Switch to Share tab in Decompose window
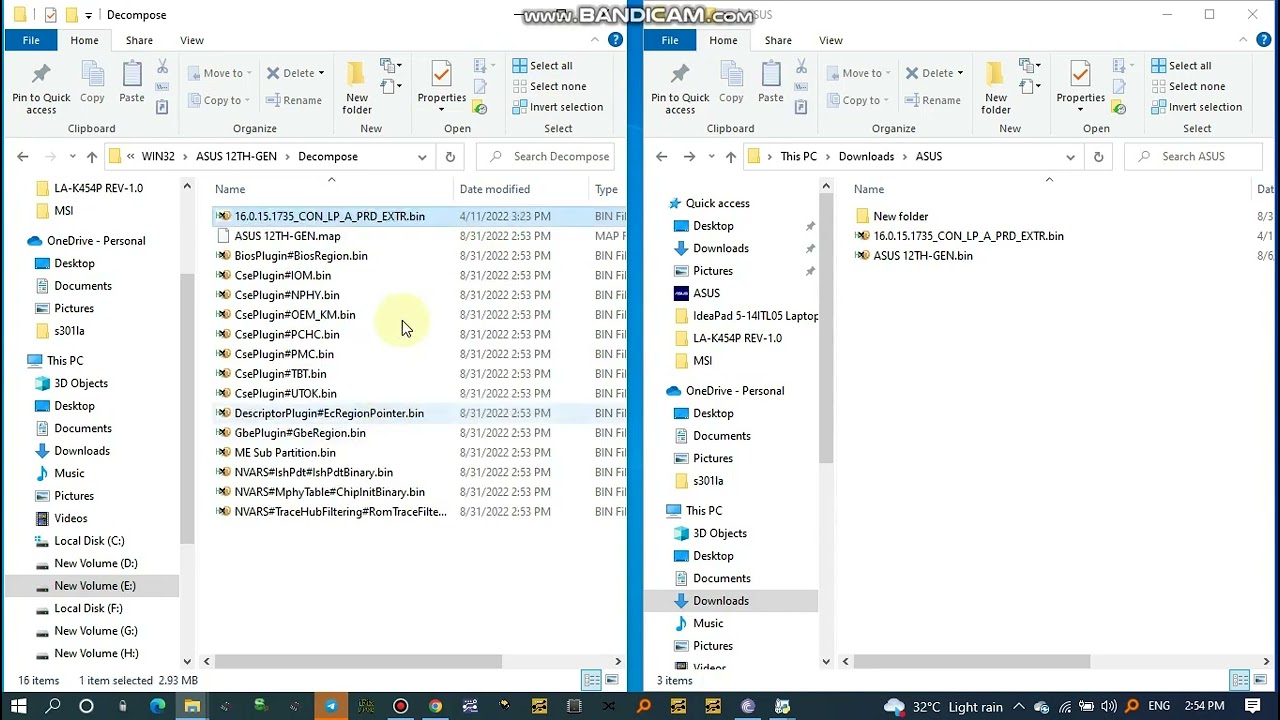The width and height of the screenshot is (1280, 720). [x=139, y=40]
